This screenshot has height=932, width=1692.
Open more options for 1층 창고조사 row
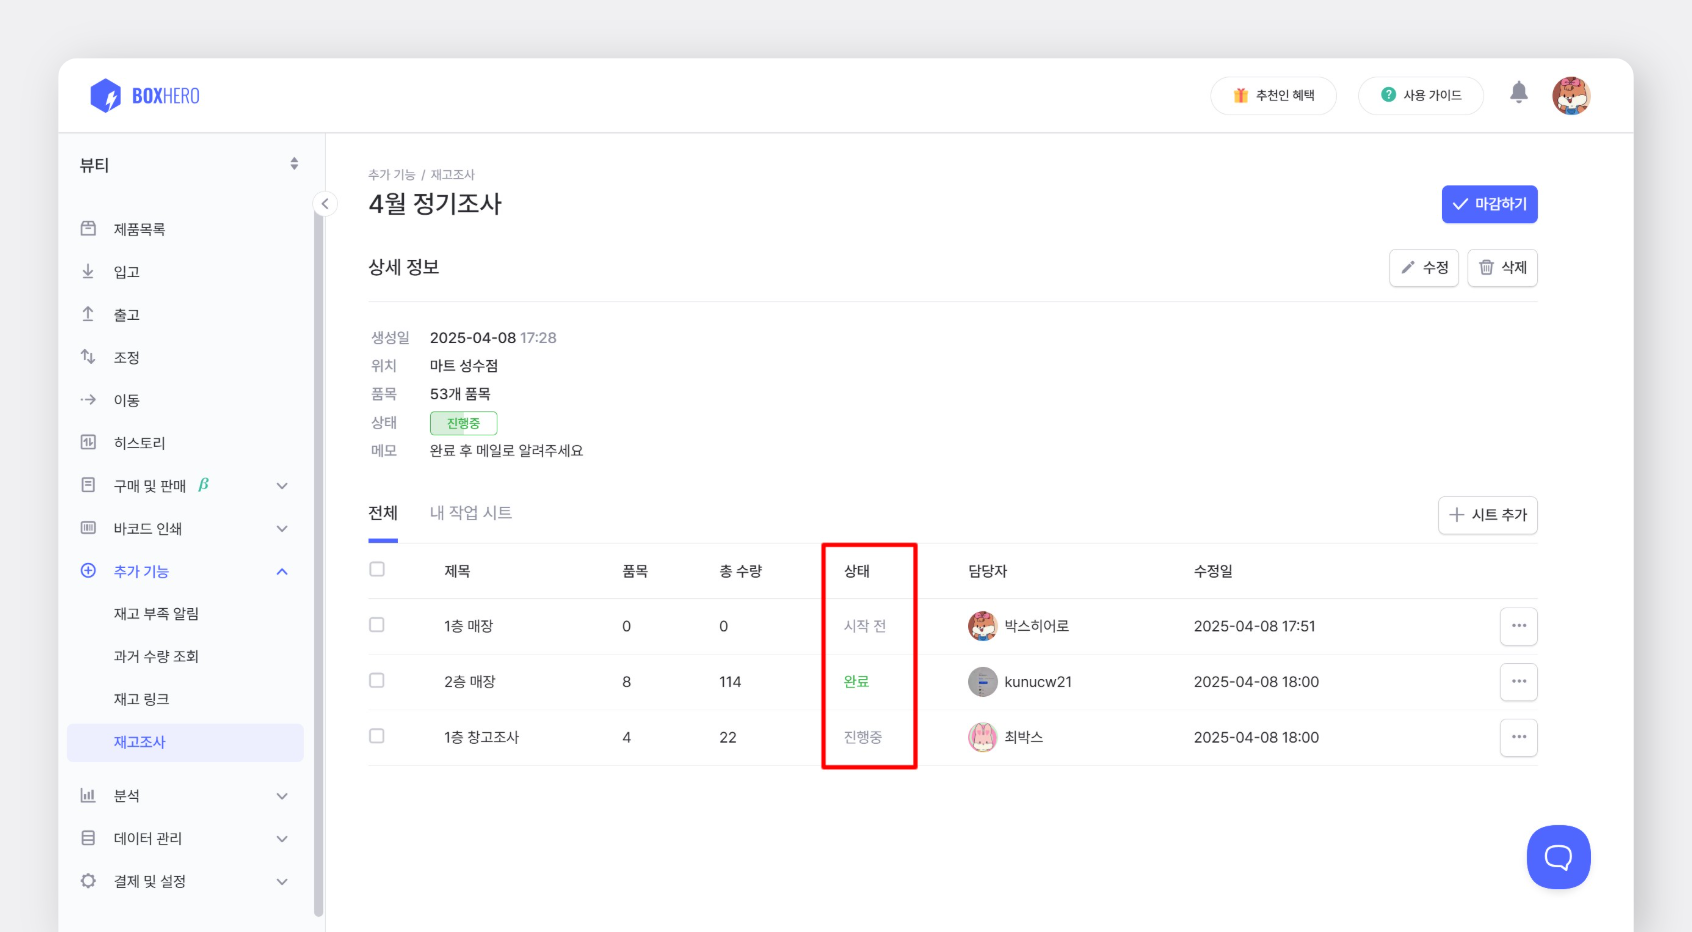tap(1518, 737)
